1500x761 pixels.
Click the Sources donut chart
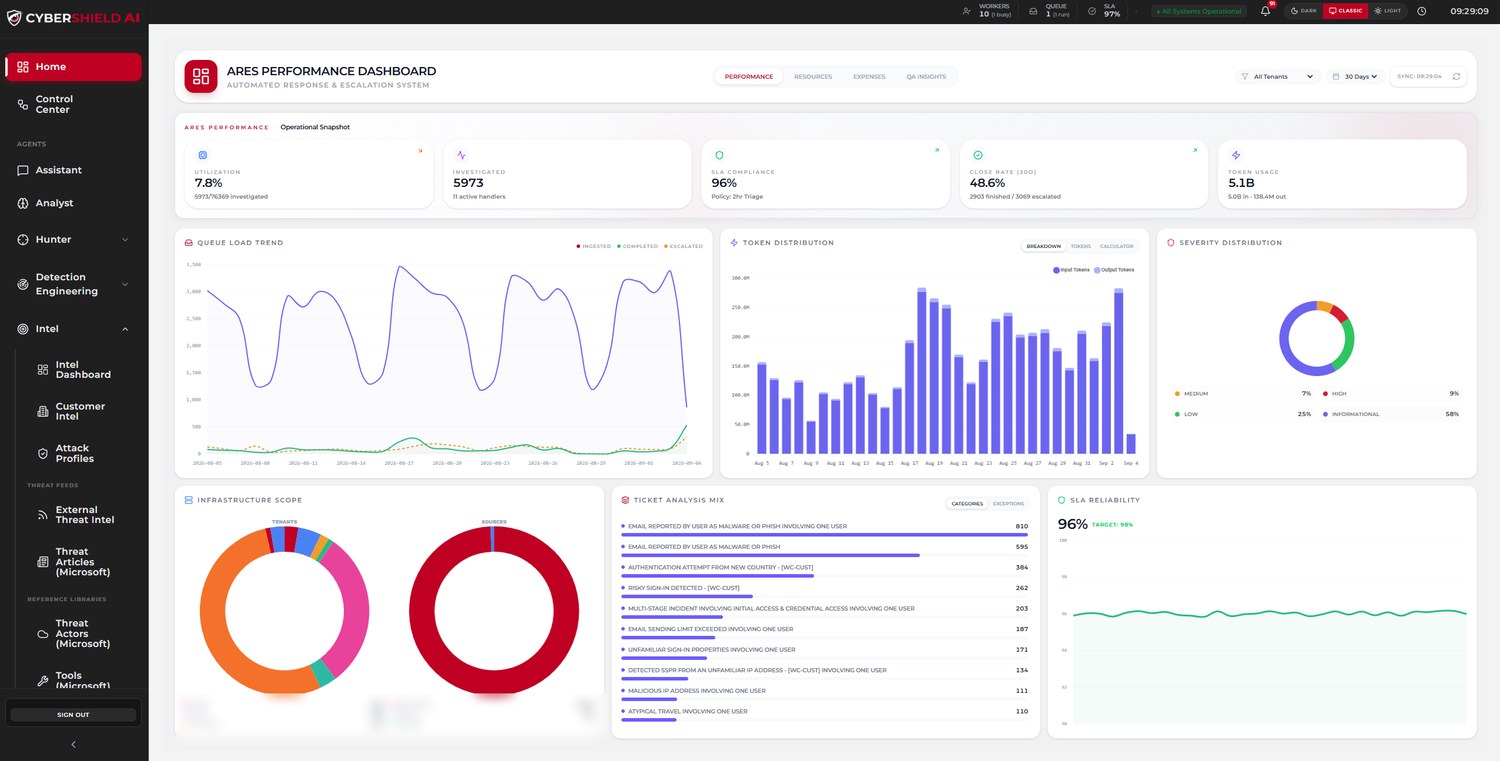(x=494, y=610)
